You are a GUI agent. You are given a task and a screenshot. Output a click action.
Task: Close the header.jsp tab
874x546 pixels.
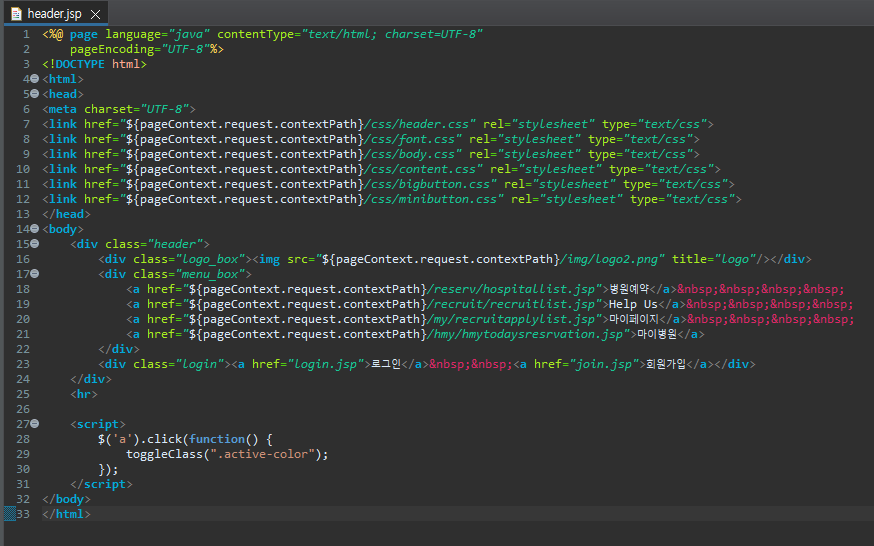coord(96,14)
